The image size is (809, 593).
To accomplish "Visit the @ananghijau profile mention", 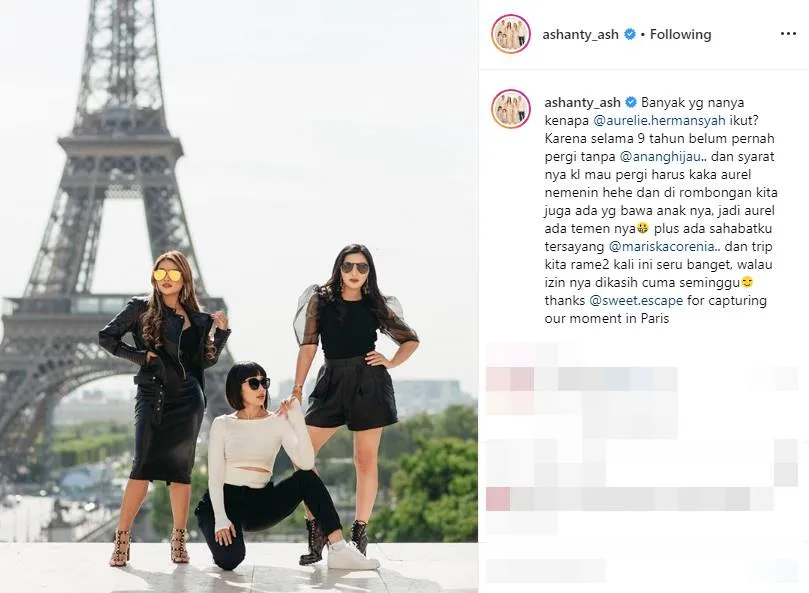I will tap(660, 156).
